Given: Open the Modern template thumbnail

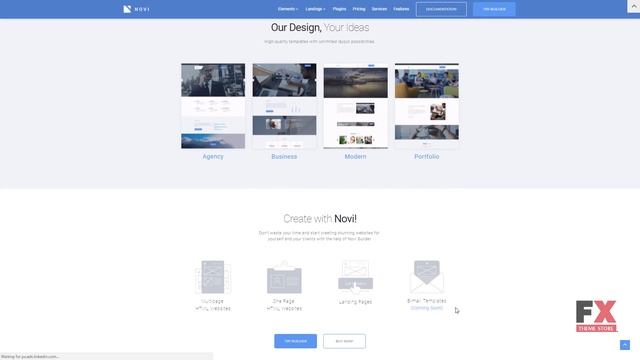Looking at the screenshot, I should [x=356, y=106].
